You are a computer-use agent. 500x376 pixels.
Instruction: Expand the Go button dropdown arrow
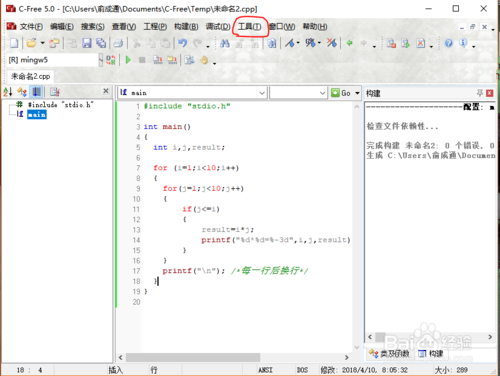click(x=357, y=93)
